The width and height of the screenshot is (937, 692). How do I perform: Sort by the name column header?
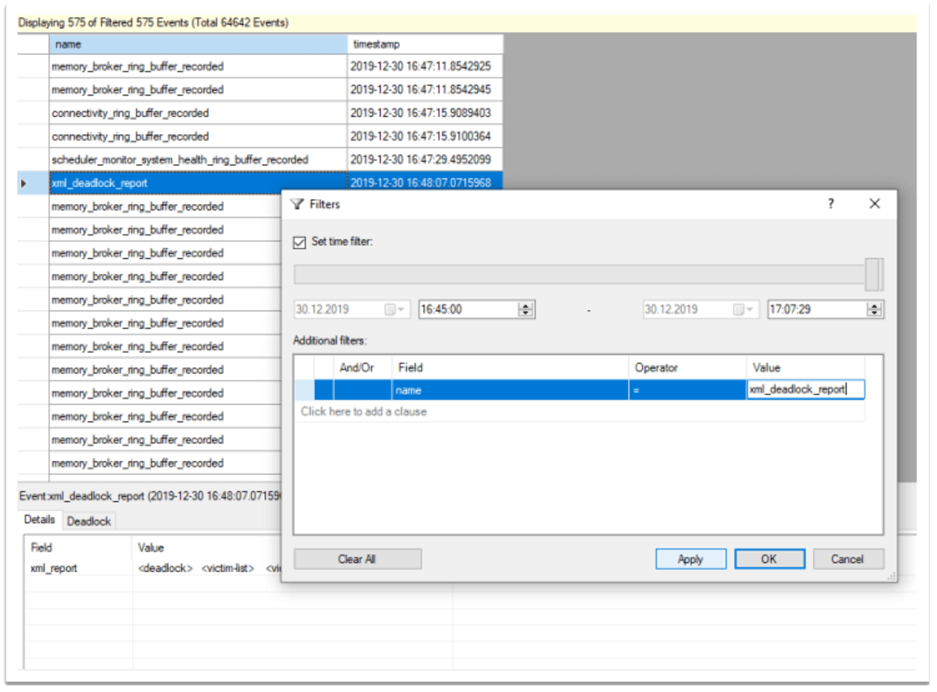pos(198,44)
